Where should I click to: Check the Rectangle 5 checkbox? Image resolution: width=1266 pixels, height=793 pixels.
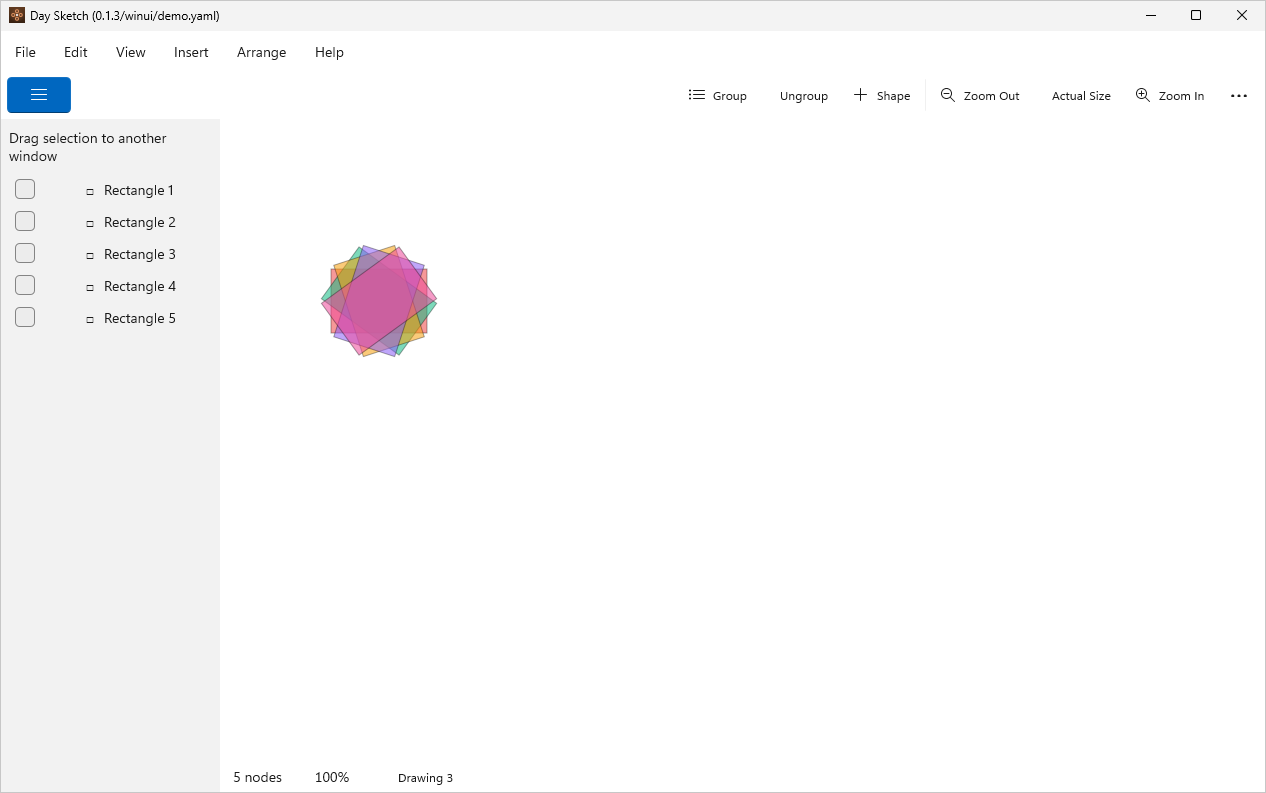[25, 317]
